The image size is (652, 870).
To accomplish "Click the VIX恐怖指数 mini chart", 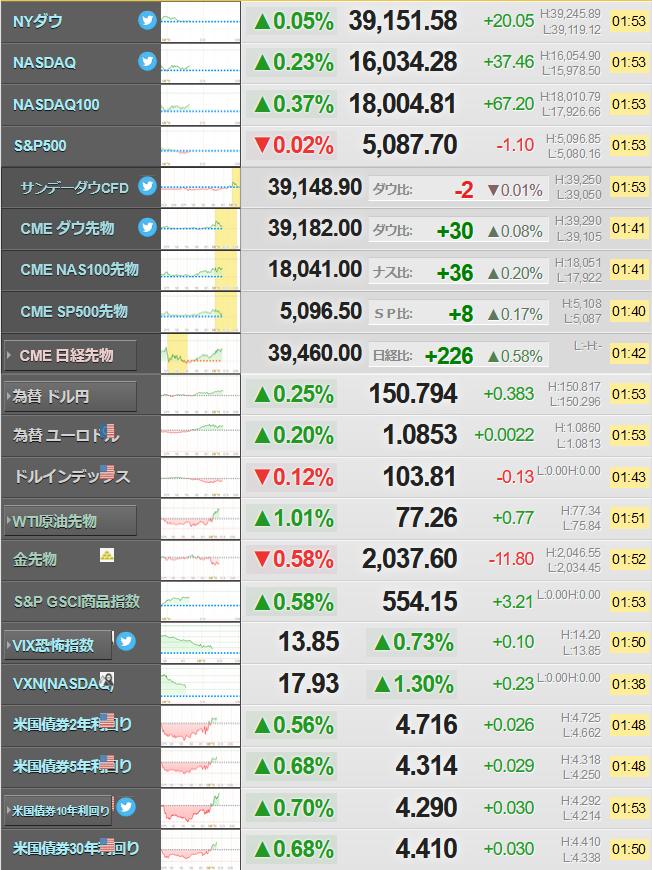I will 200,643.
